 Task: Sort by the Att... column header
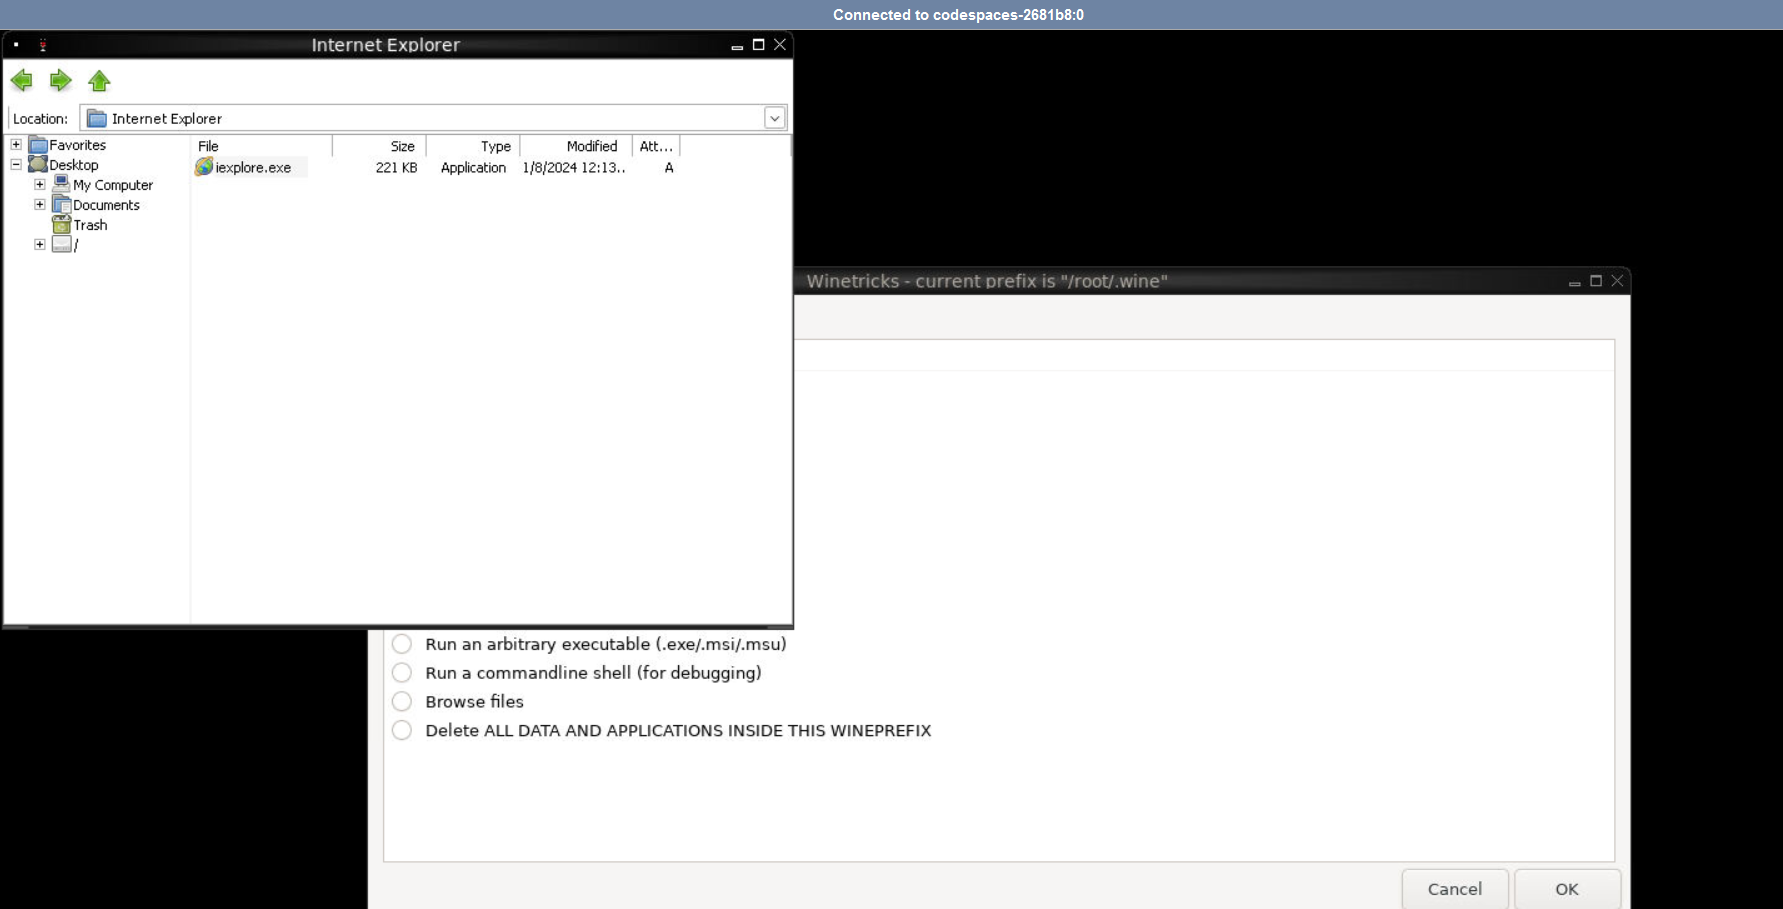point(656,146)
